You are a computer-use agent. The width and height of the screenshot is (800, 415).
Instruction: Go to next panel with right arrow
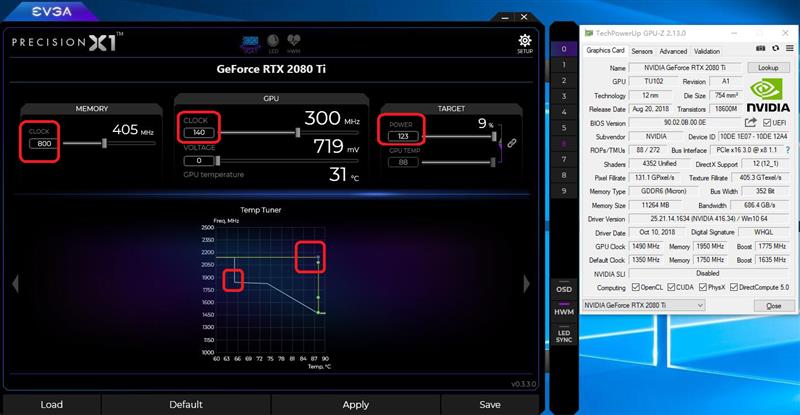pos(526,283)
